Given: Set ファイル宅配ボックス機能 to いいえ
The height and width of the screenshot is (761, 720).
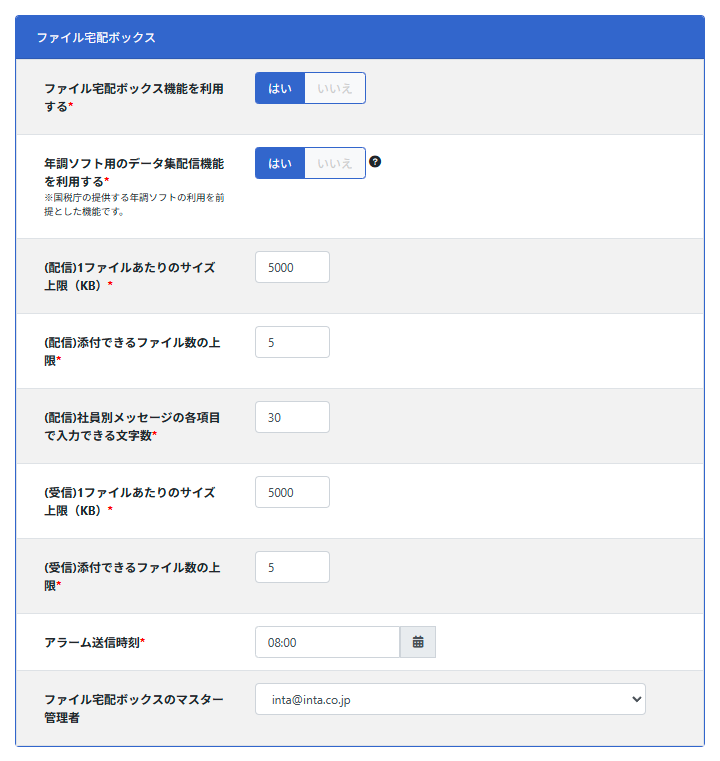Looking at the screenshot, I should tap(335, 88).
